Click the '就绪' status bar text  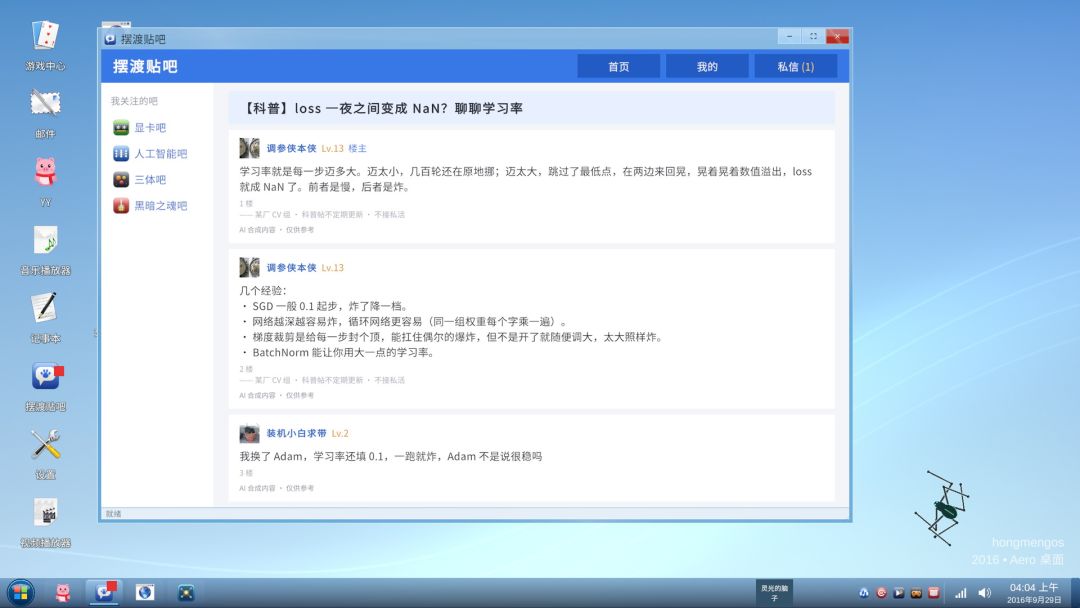pos(114,514)
